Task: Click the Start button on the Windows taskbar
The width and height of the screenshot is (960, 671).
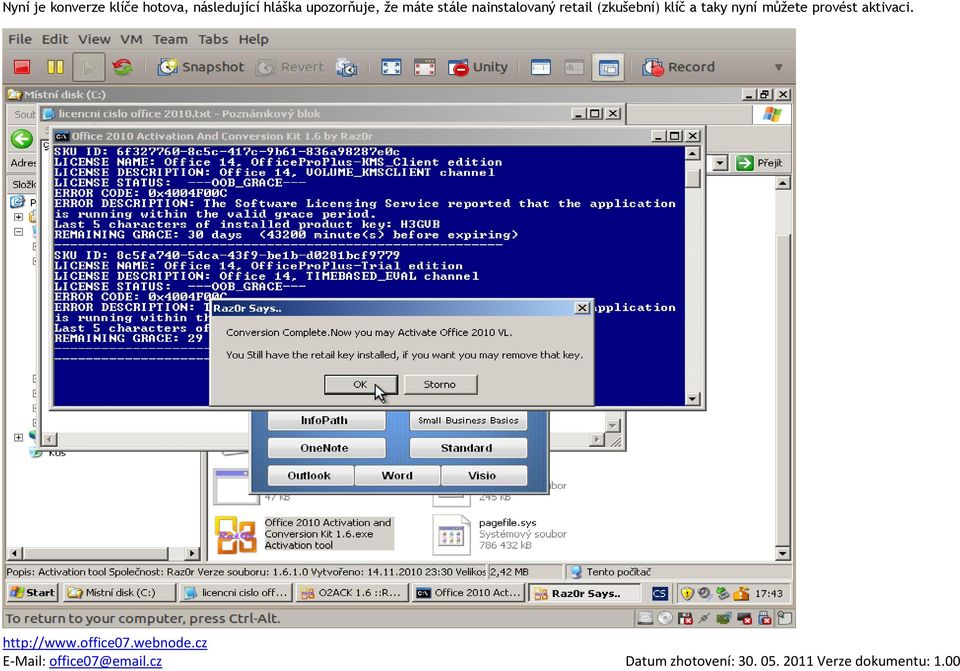Action: (33, 593)
